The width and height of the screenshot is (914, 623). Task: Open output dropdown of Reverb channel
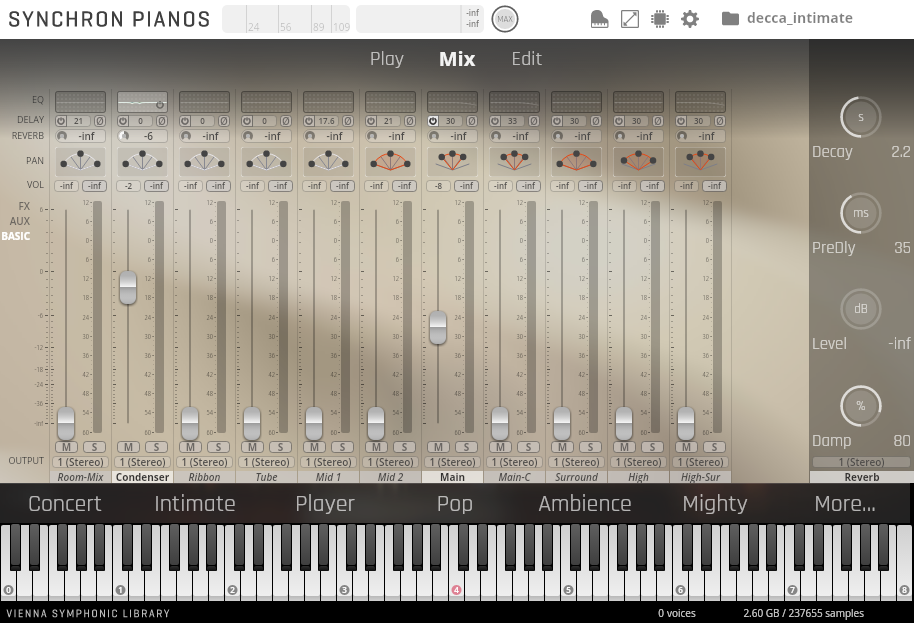861,462
